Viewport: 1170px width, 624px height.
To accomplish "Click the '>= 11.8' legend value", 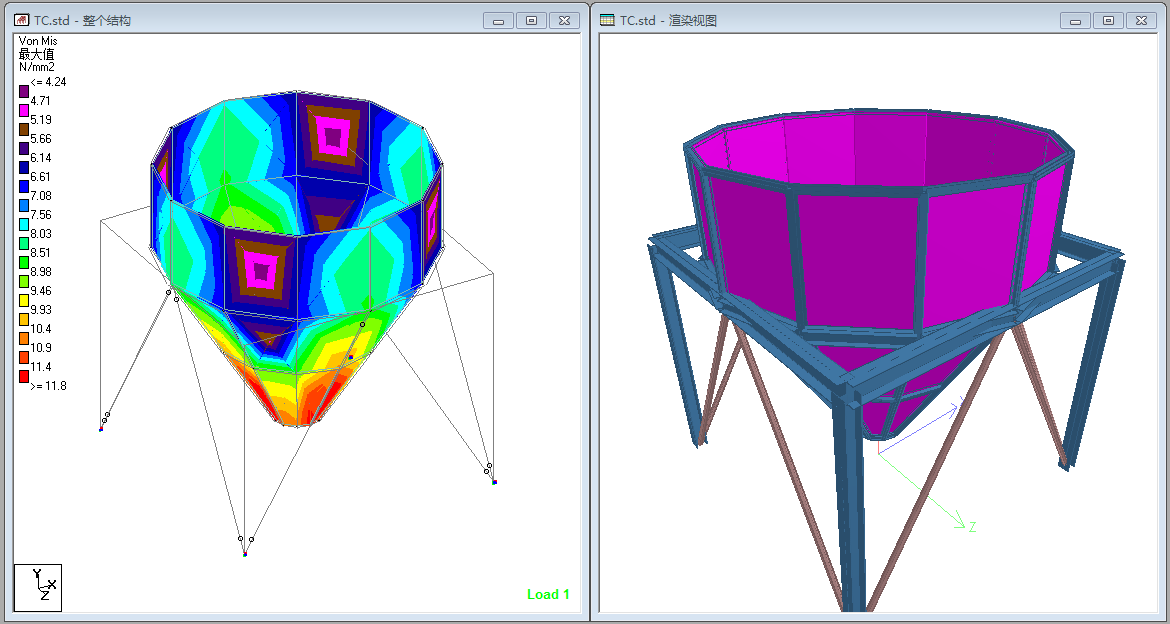I will pyautogui.click(x=48, y=386).
